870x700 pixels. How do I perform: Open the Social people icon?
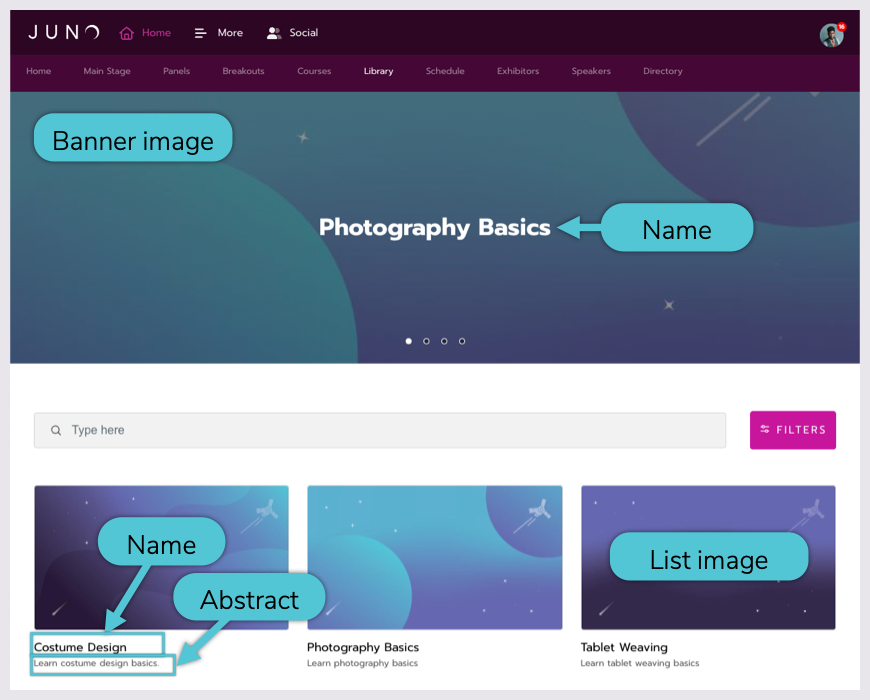point(274,33)
